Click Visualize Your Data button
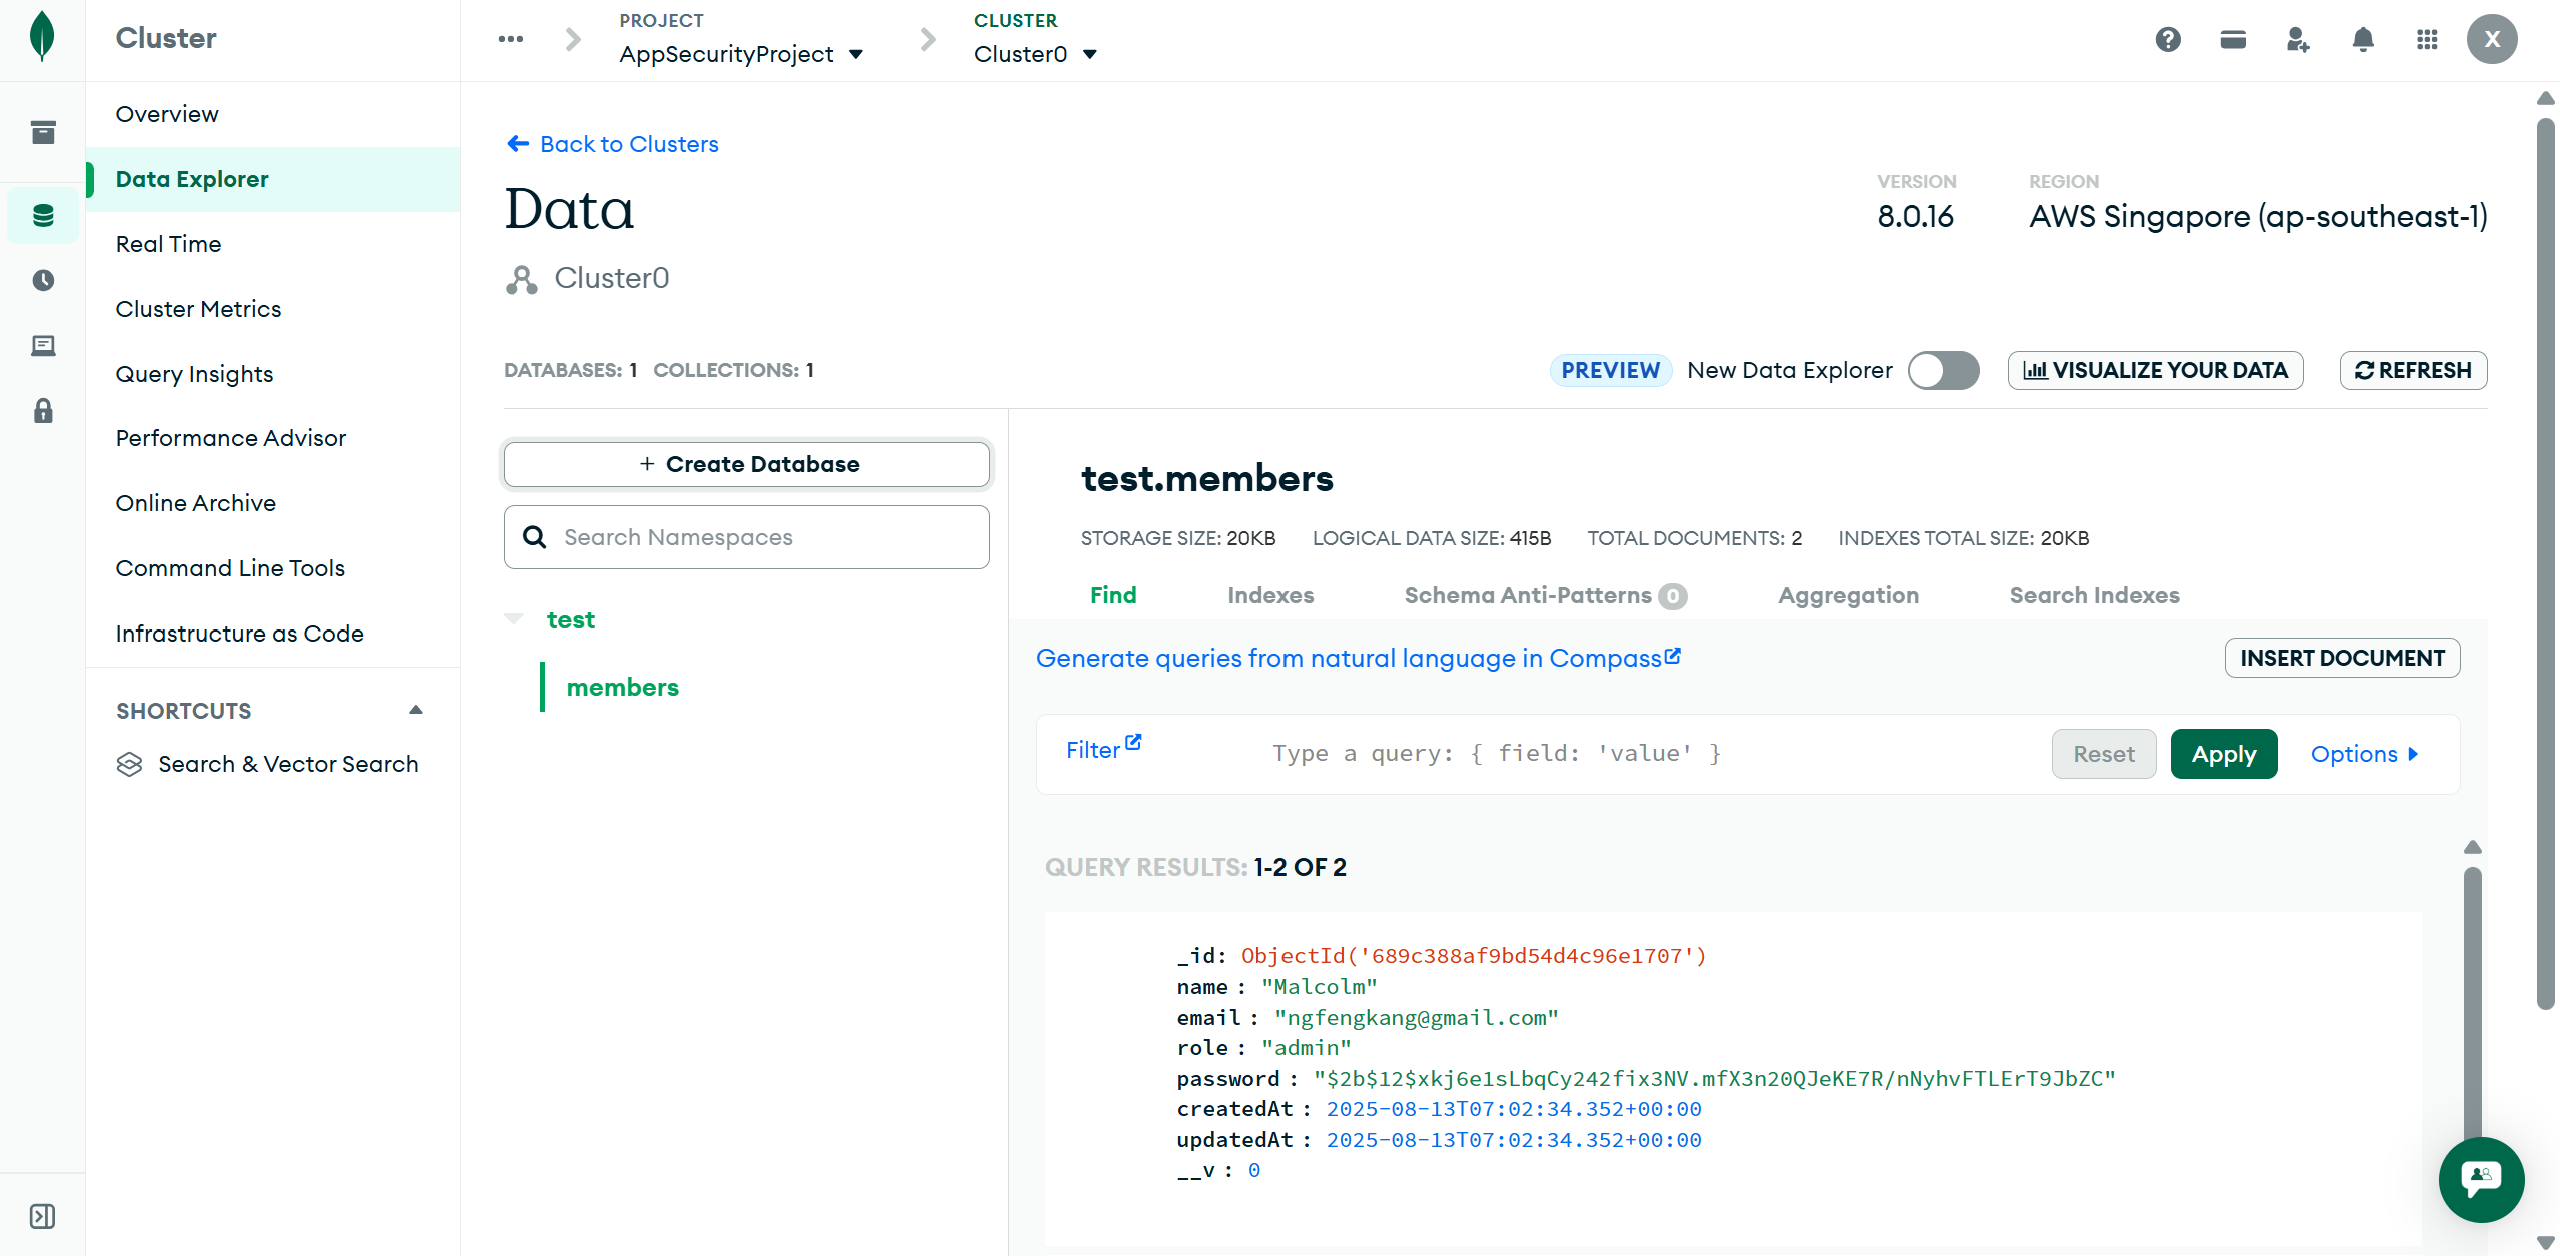The width and height of the screenshot is (2560, 1256). point(2156,370)
